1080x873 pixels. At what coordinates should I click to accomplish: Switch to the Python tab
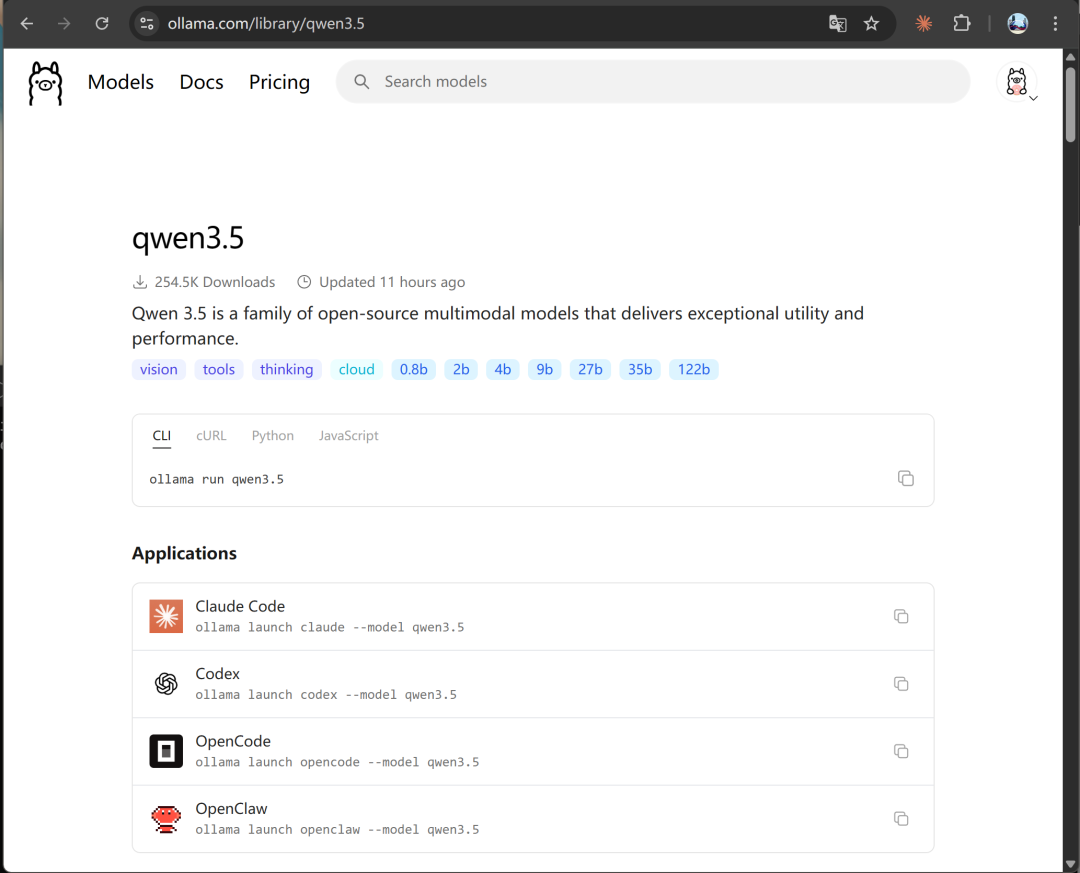point(273,435)
